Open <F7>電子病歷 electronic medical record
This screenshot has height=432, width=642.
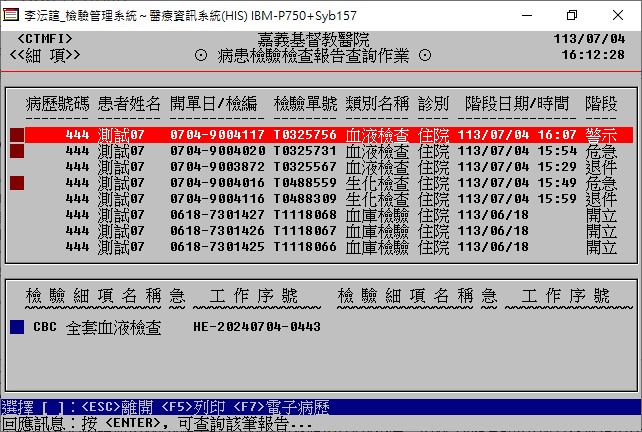click(x=250, y=408)
